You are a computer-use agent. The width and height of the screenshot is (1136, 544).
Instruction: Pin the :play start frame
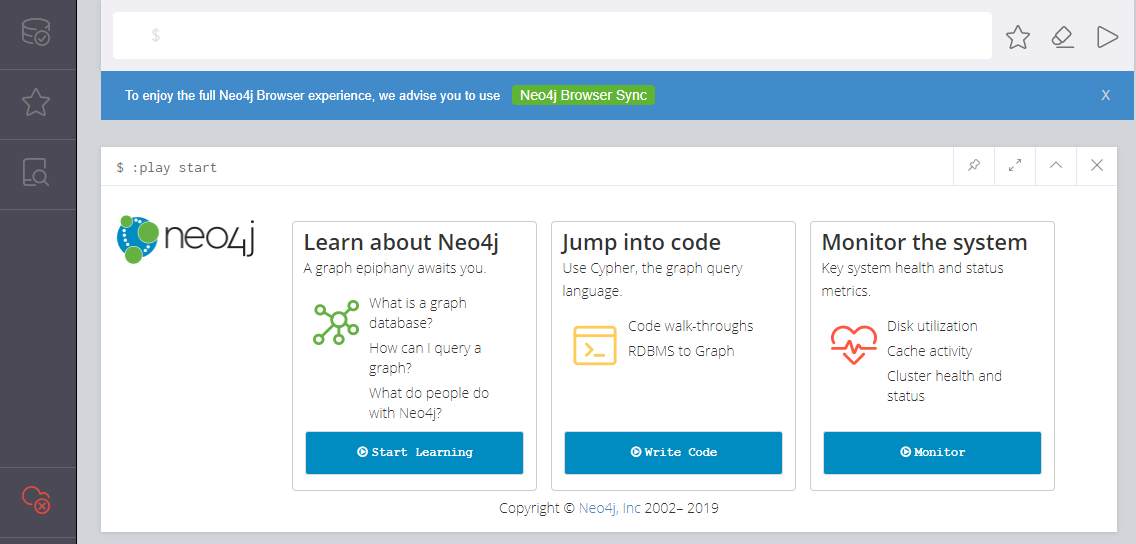click(x=974, y=166)
